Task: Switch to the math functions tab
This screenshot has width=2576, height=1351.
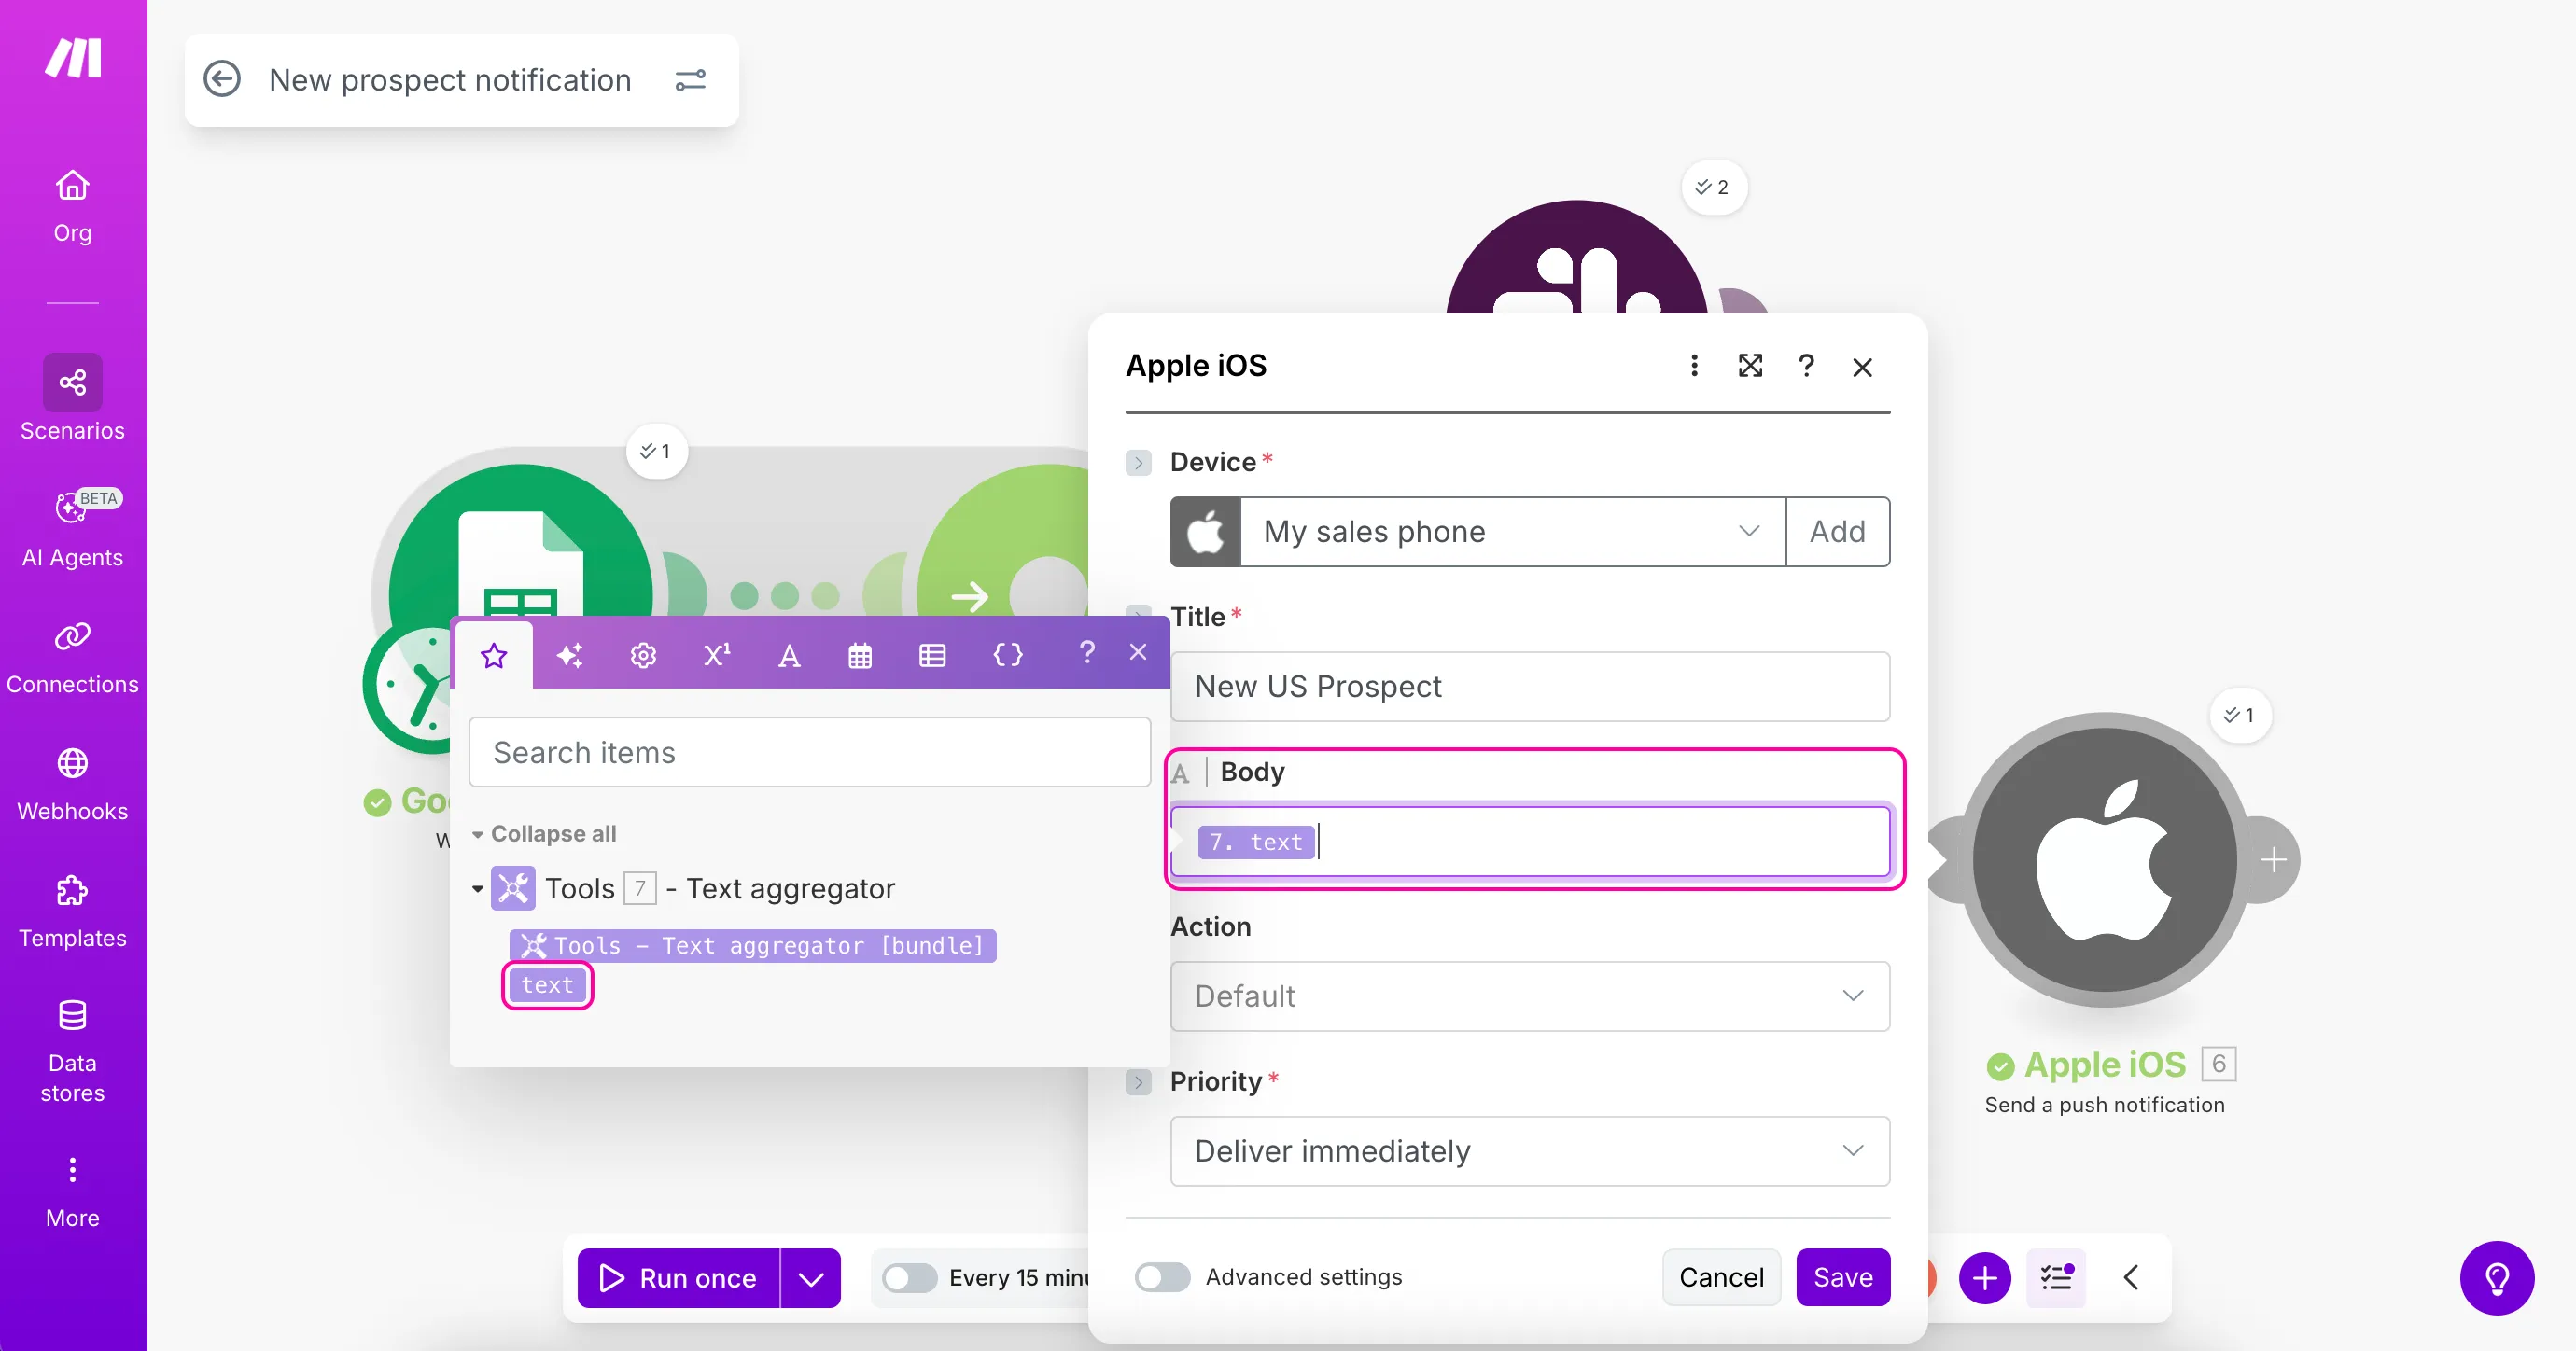Action: pyautogui.click(x=716, y=655)
